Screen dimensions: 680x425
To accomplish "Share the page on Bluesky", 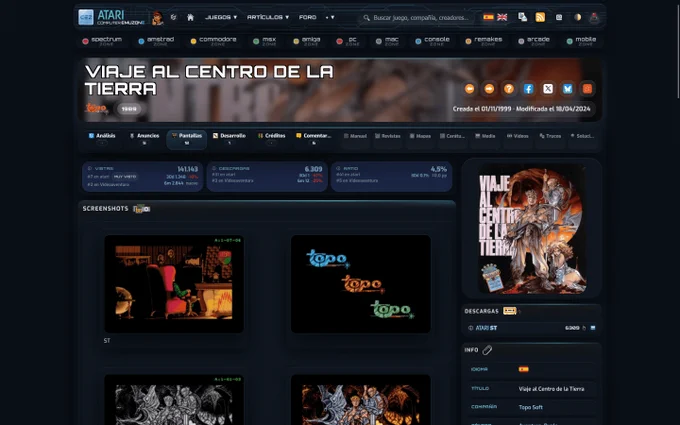I will coord(567,89).
